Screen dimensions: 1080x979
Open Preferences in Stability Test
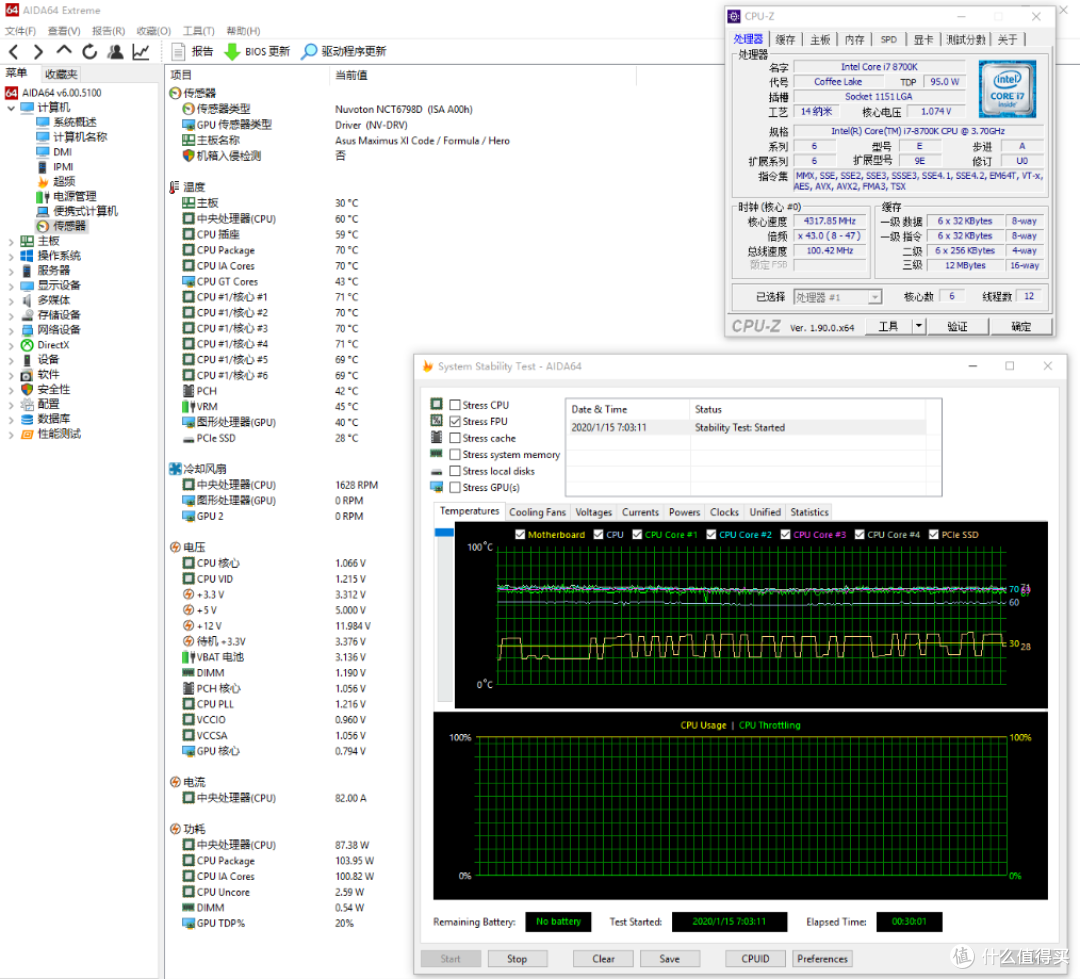click(x=822, y=958)
